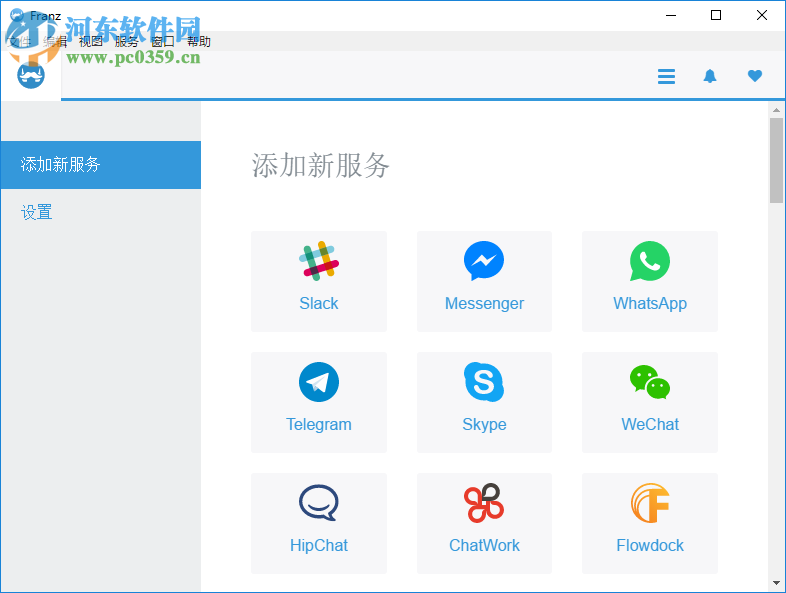Screen dimensions: 786x593
Task: Select the Flowdock service icon
Action: [x=650, y=503]
